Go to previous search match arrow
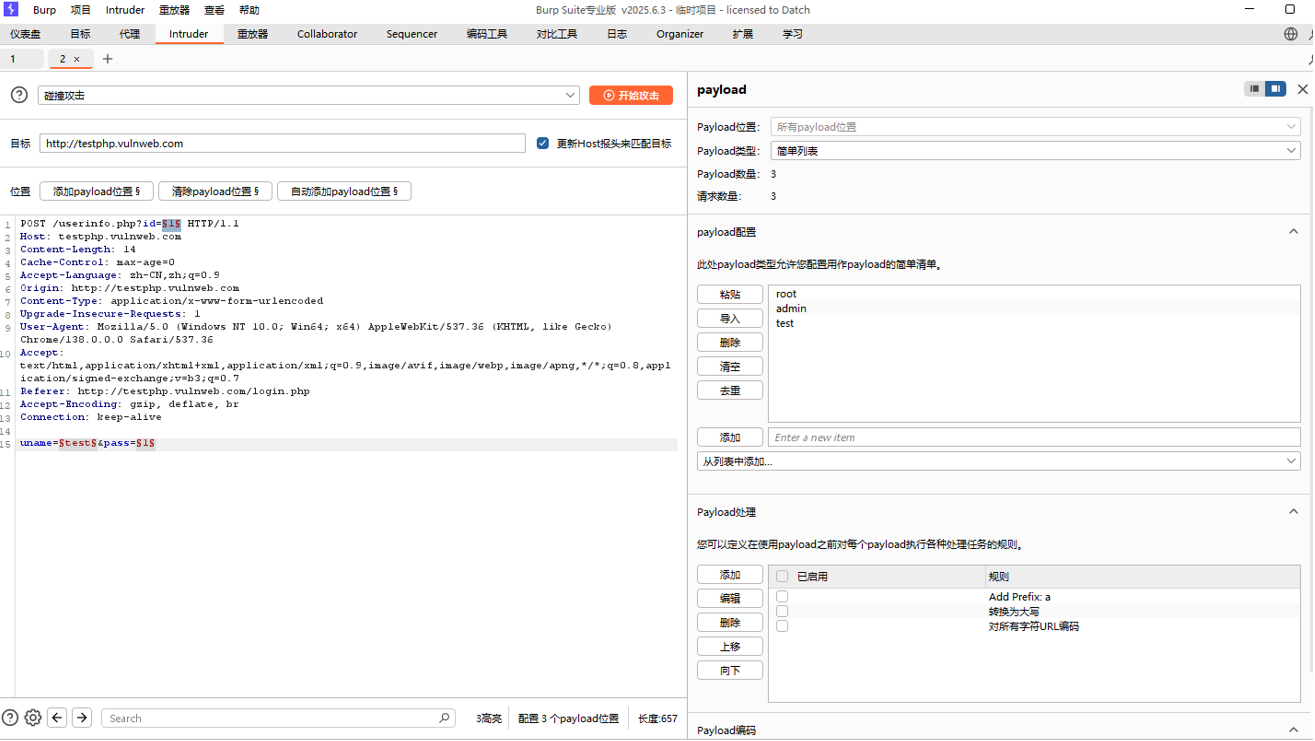1315x741 pixels. click(57, 718)
